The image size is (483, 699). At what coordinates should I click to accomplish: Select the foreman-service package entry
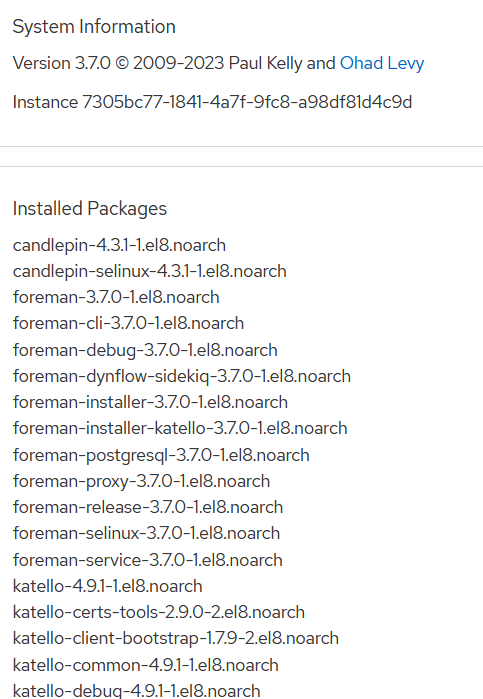pos(148,560)
